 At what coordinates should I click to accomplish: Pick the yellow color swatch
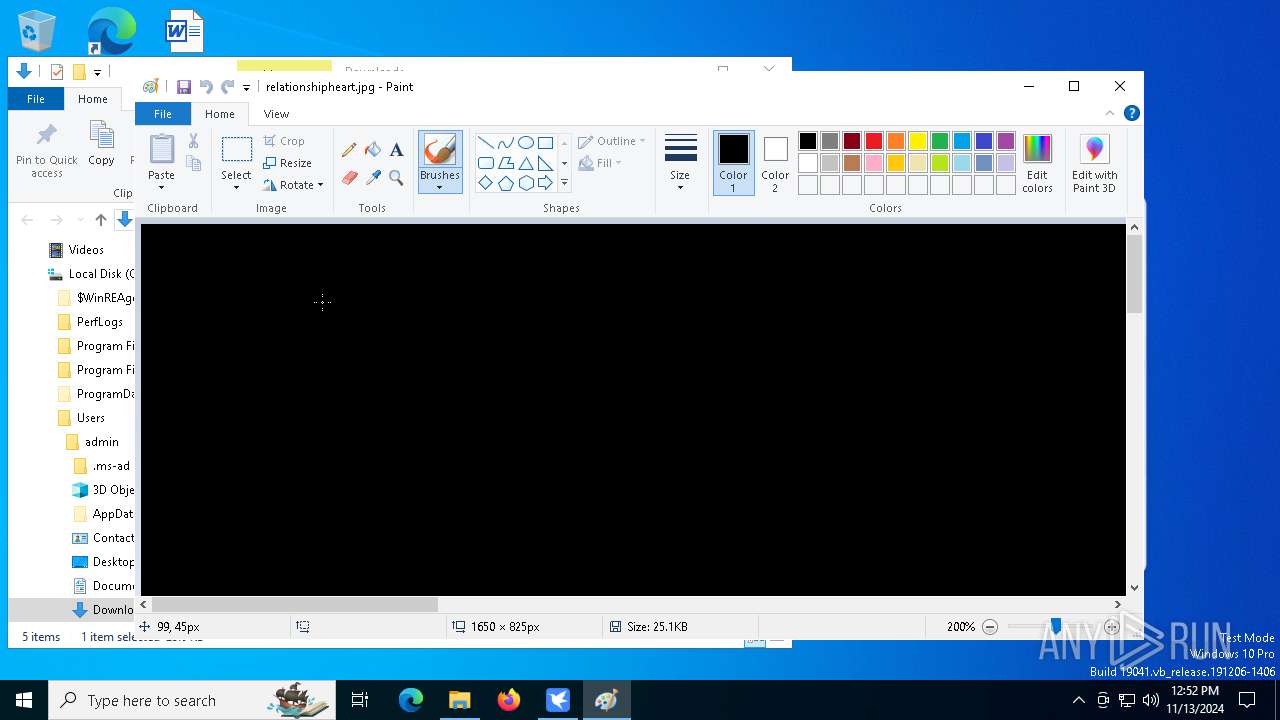[x=918, y=141]
